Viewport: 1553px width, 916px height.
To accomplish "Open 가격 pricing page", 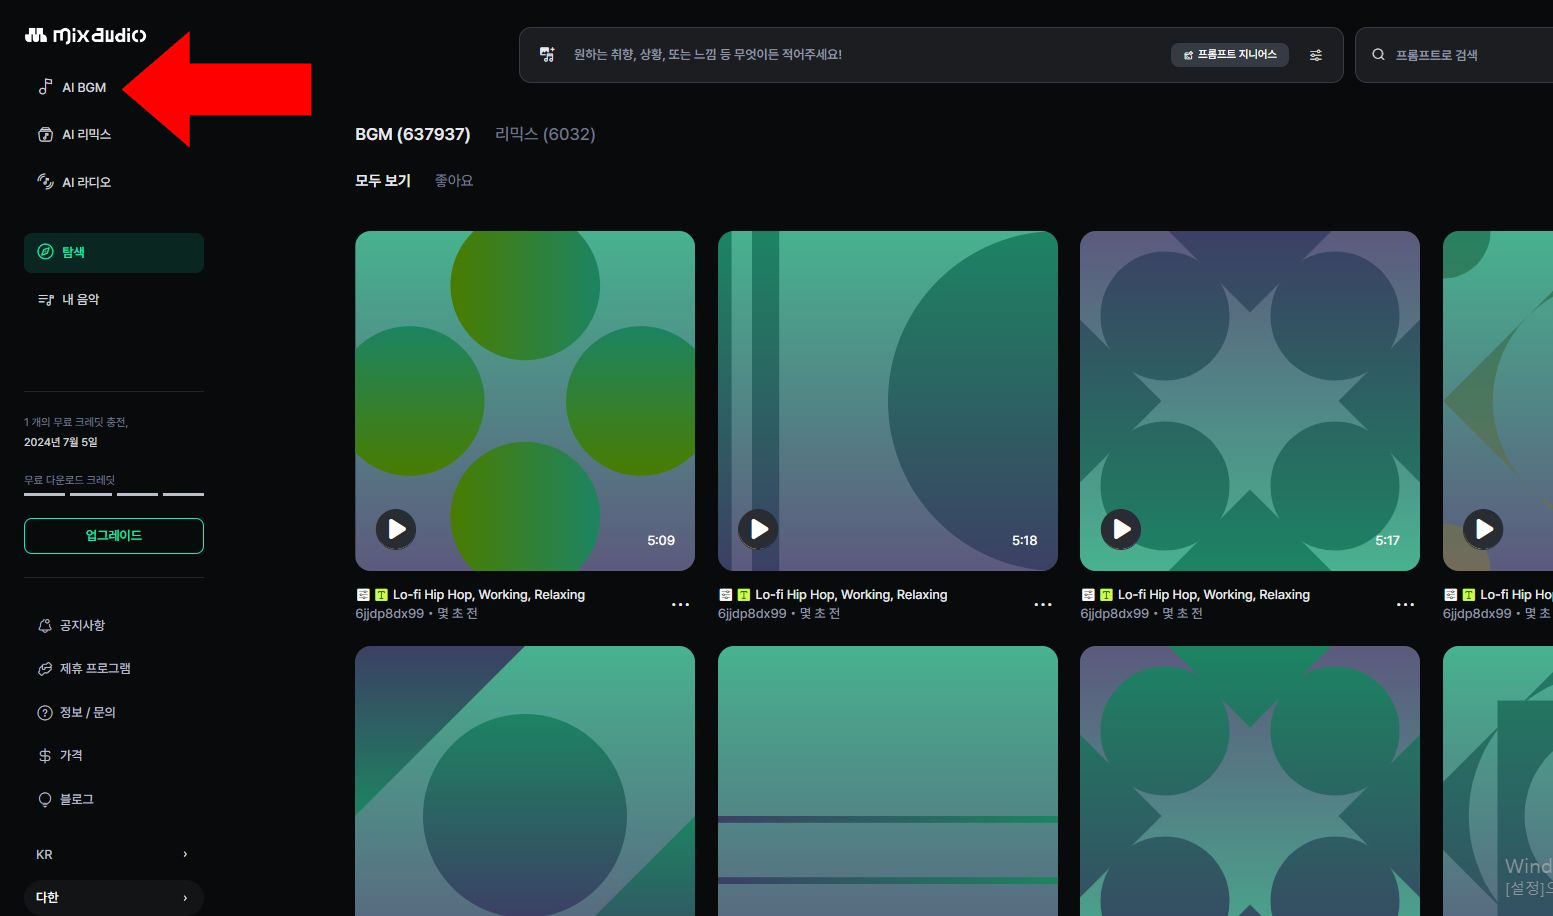I will pyautogui.click(x=60, y=755).
